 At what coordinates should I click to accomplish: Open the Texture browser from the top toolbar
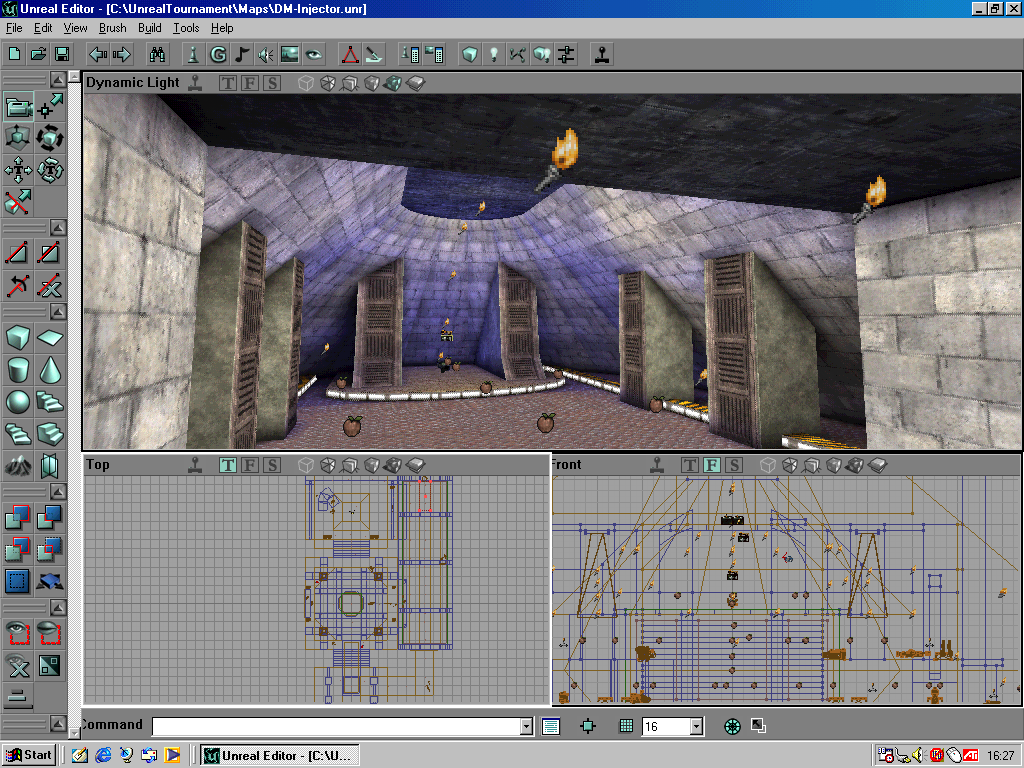click(291, 54)
